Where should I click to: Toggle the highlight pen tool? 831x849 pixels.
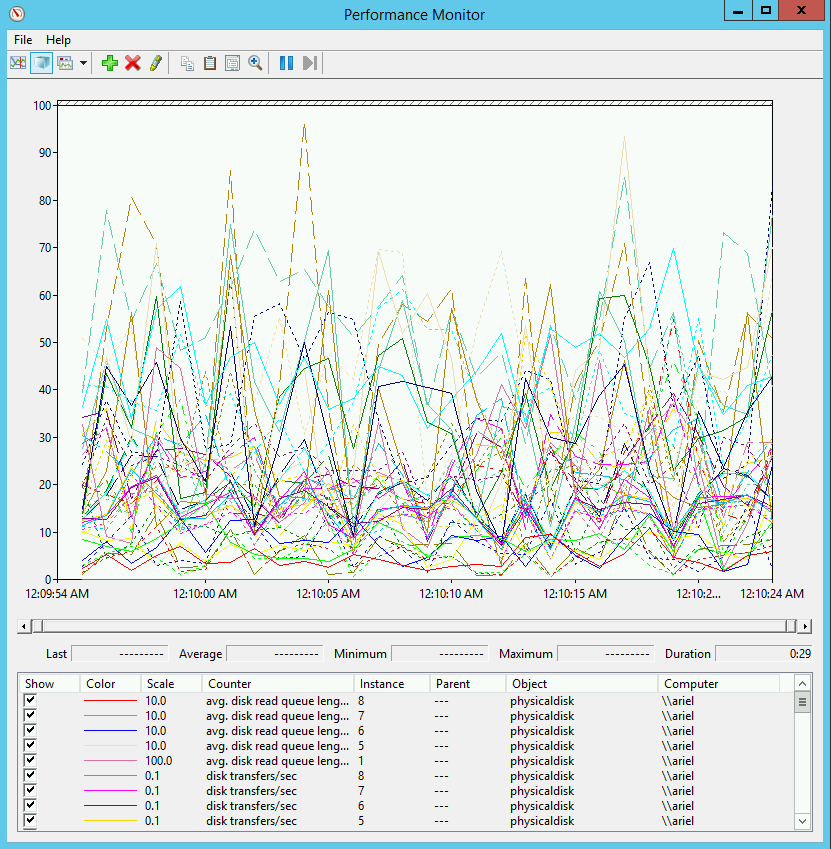point(155,63)
